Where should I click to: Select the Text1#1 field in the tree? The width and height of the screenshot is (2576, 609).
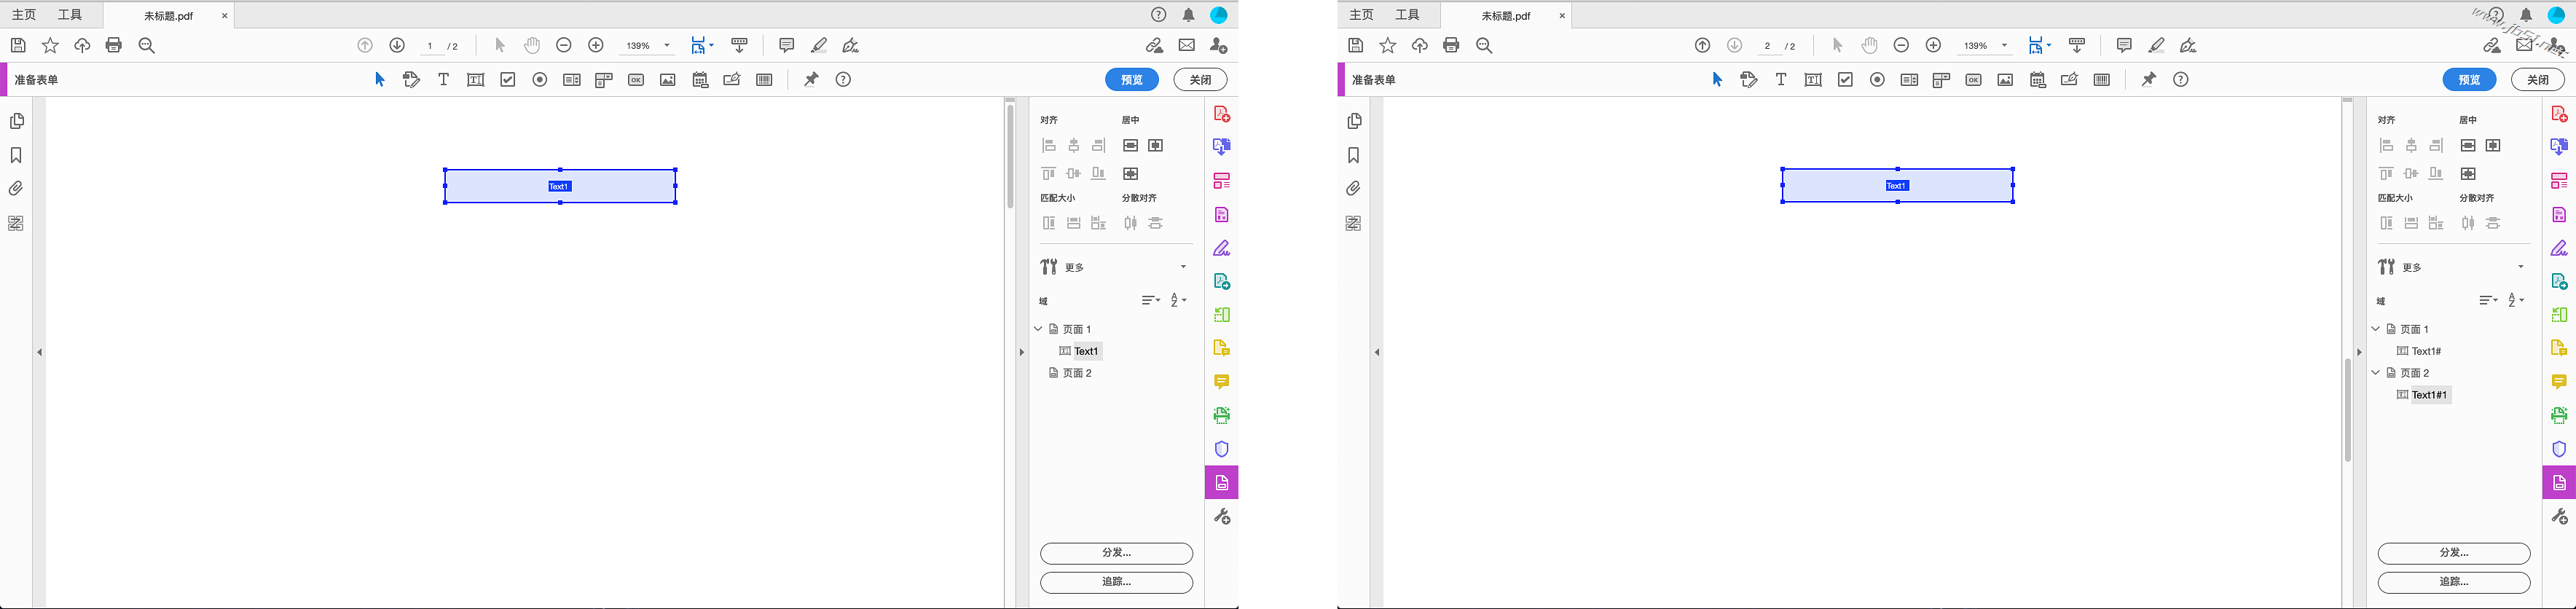pyautogui.click(x=2429, y=395)
